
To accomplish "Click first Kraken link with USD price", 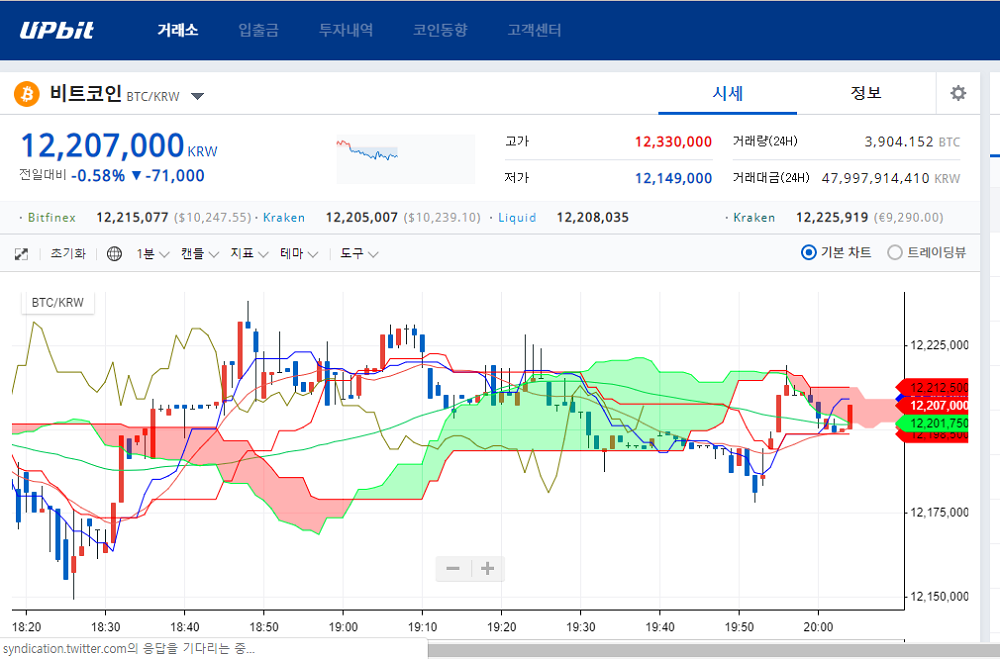I will pos(284,218).
